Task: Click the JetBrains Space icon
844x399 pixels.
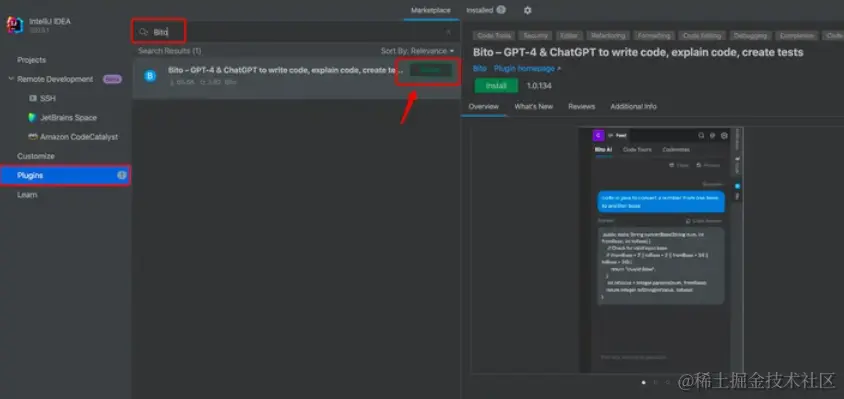Action: [x=32, y=117]
